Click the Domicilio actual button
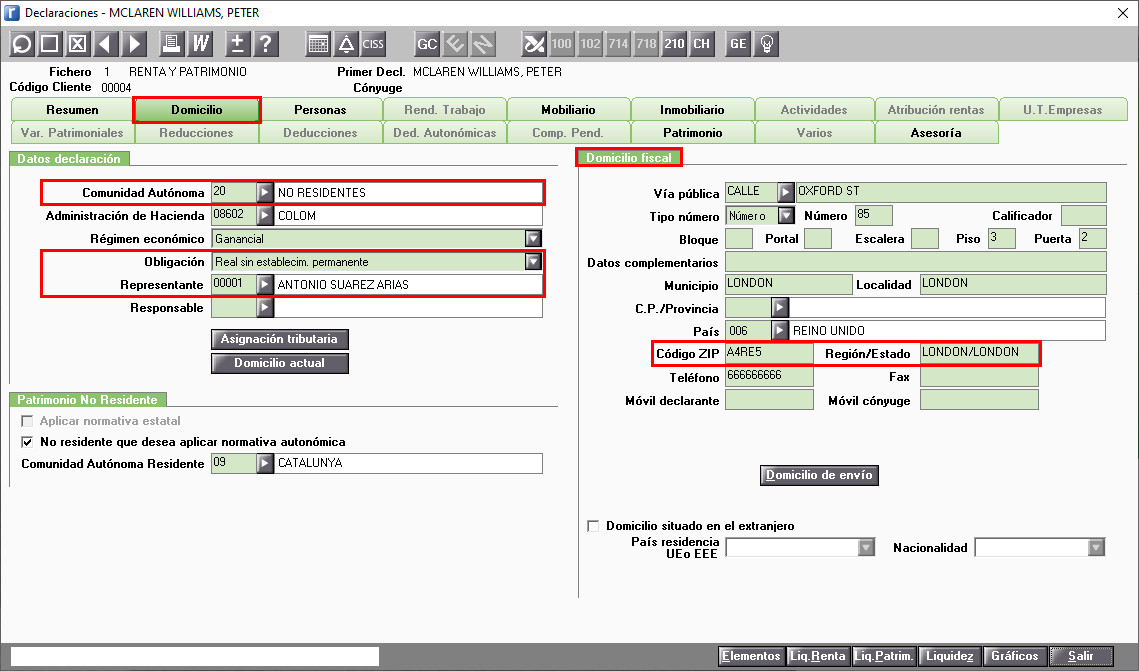Image resolution: width=1139 pixels, height=671 pixels. coord(280,363)
